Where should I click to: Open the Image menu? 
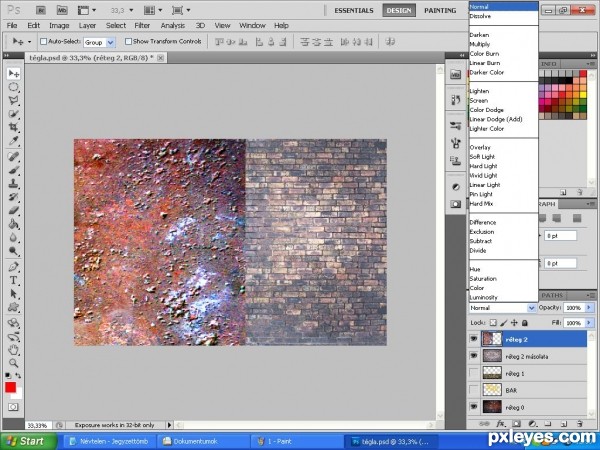pos(59,26)
